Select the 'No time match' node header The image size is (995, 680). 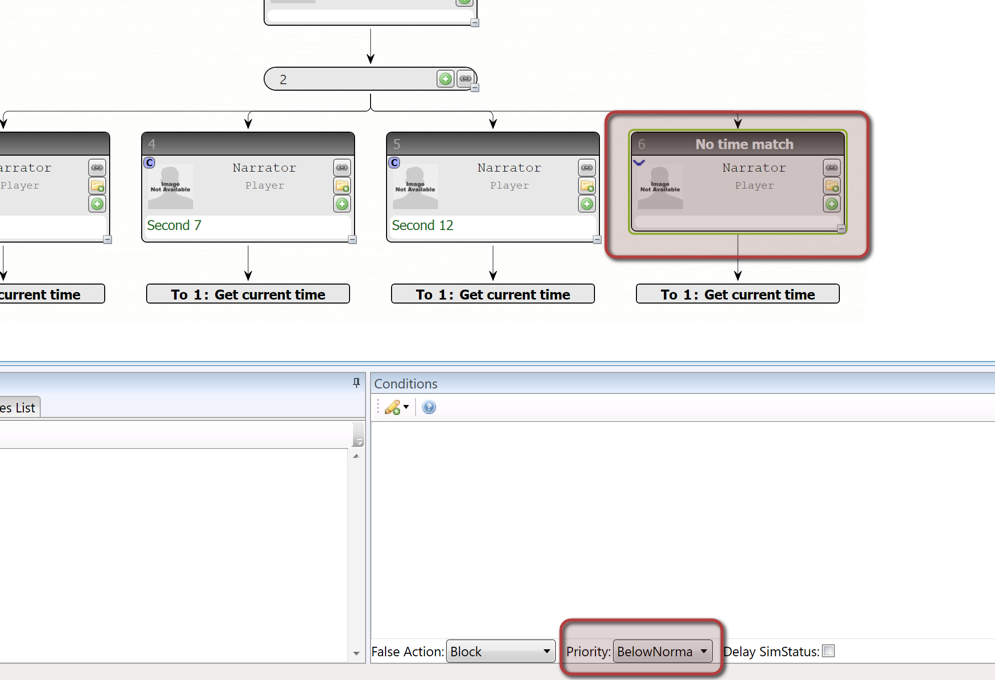[x=743, y=144]
